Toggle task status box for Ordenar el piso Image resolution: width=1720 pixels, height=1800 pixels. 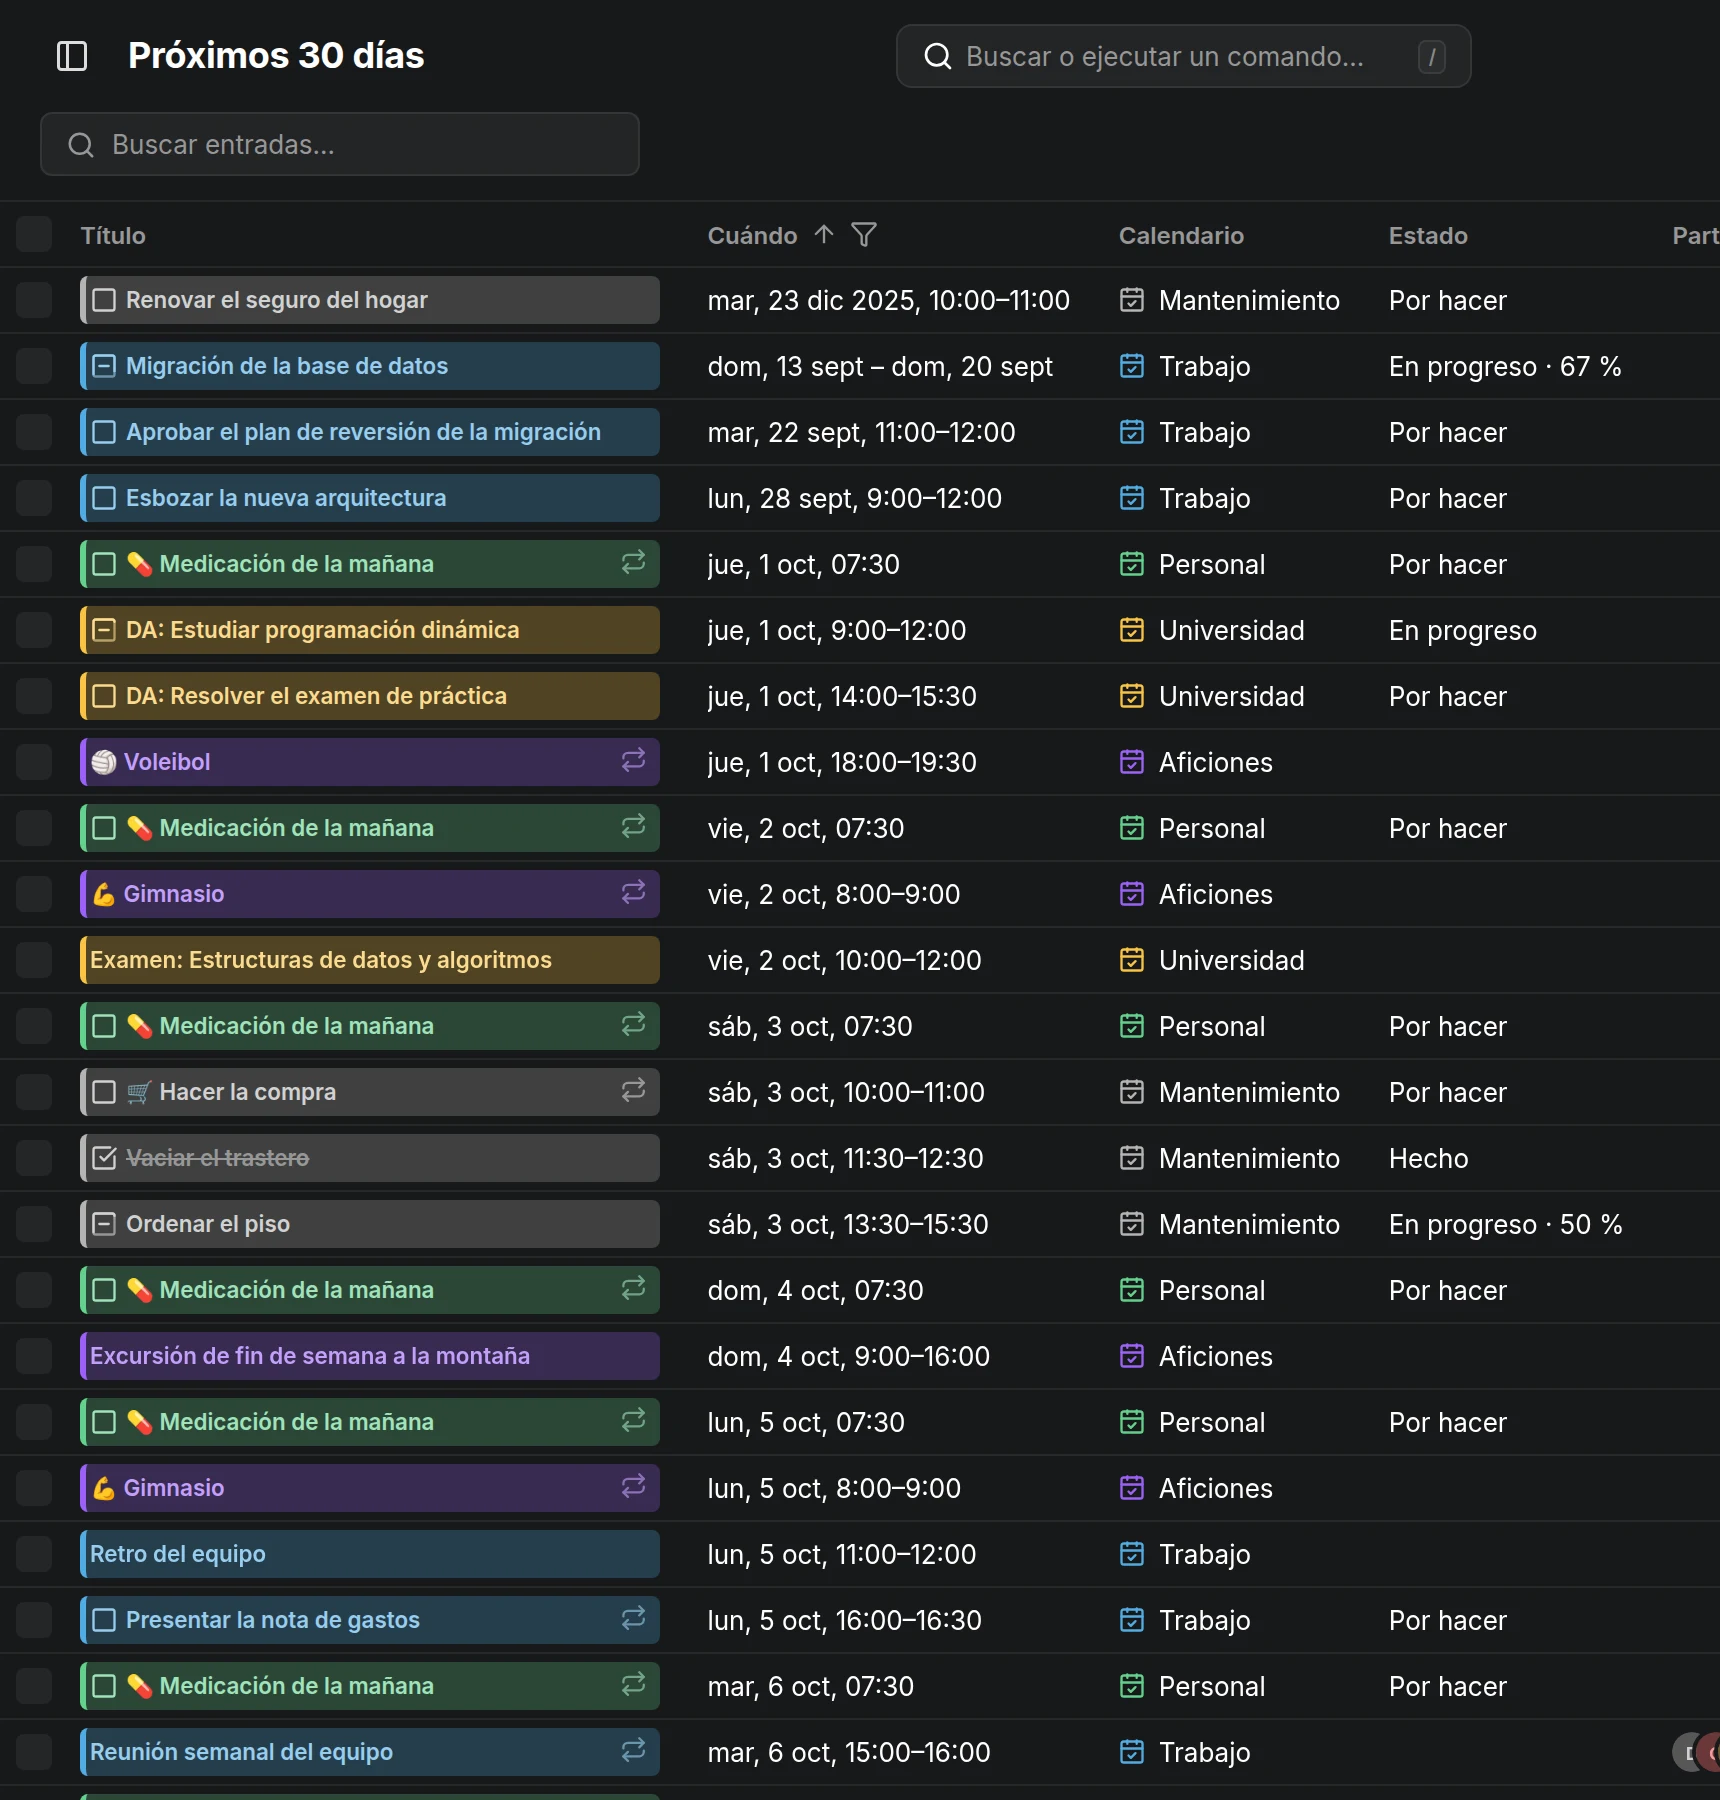point(104,1224)
